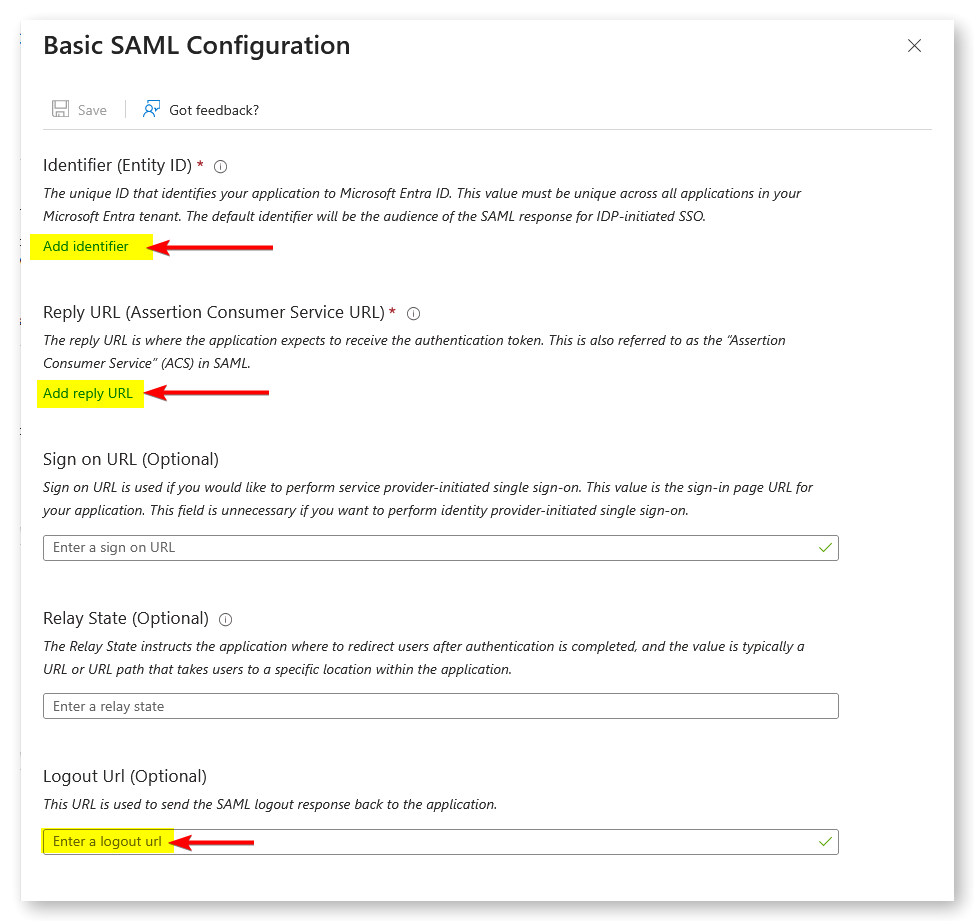Viewport: 974px width, 921px height.
Task: Select the Basic SAML Configuration heading
Action: click(x=196, y=46)
